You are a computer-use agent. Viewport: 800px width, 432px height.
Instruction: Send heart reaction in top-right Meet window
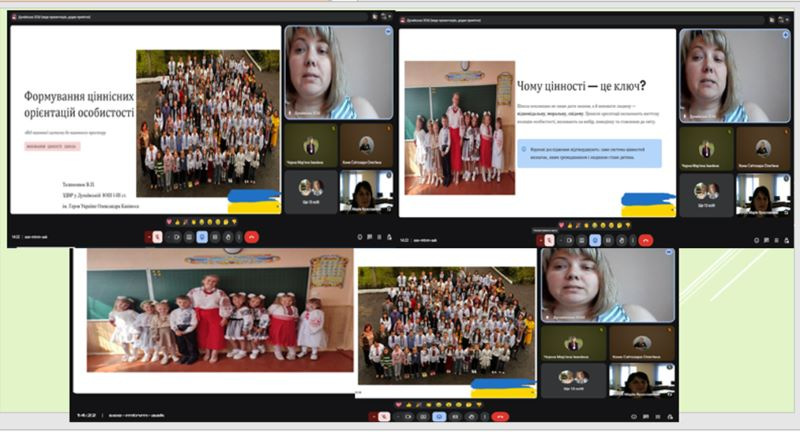[561, 225]
